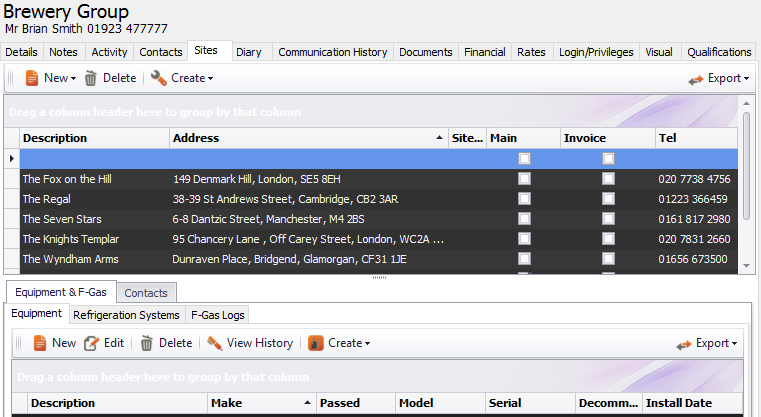Open the Qualifications tab
Viewport: 761px width, 417px height.
(719, 52)
